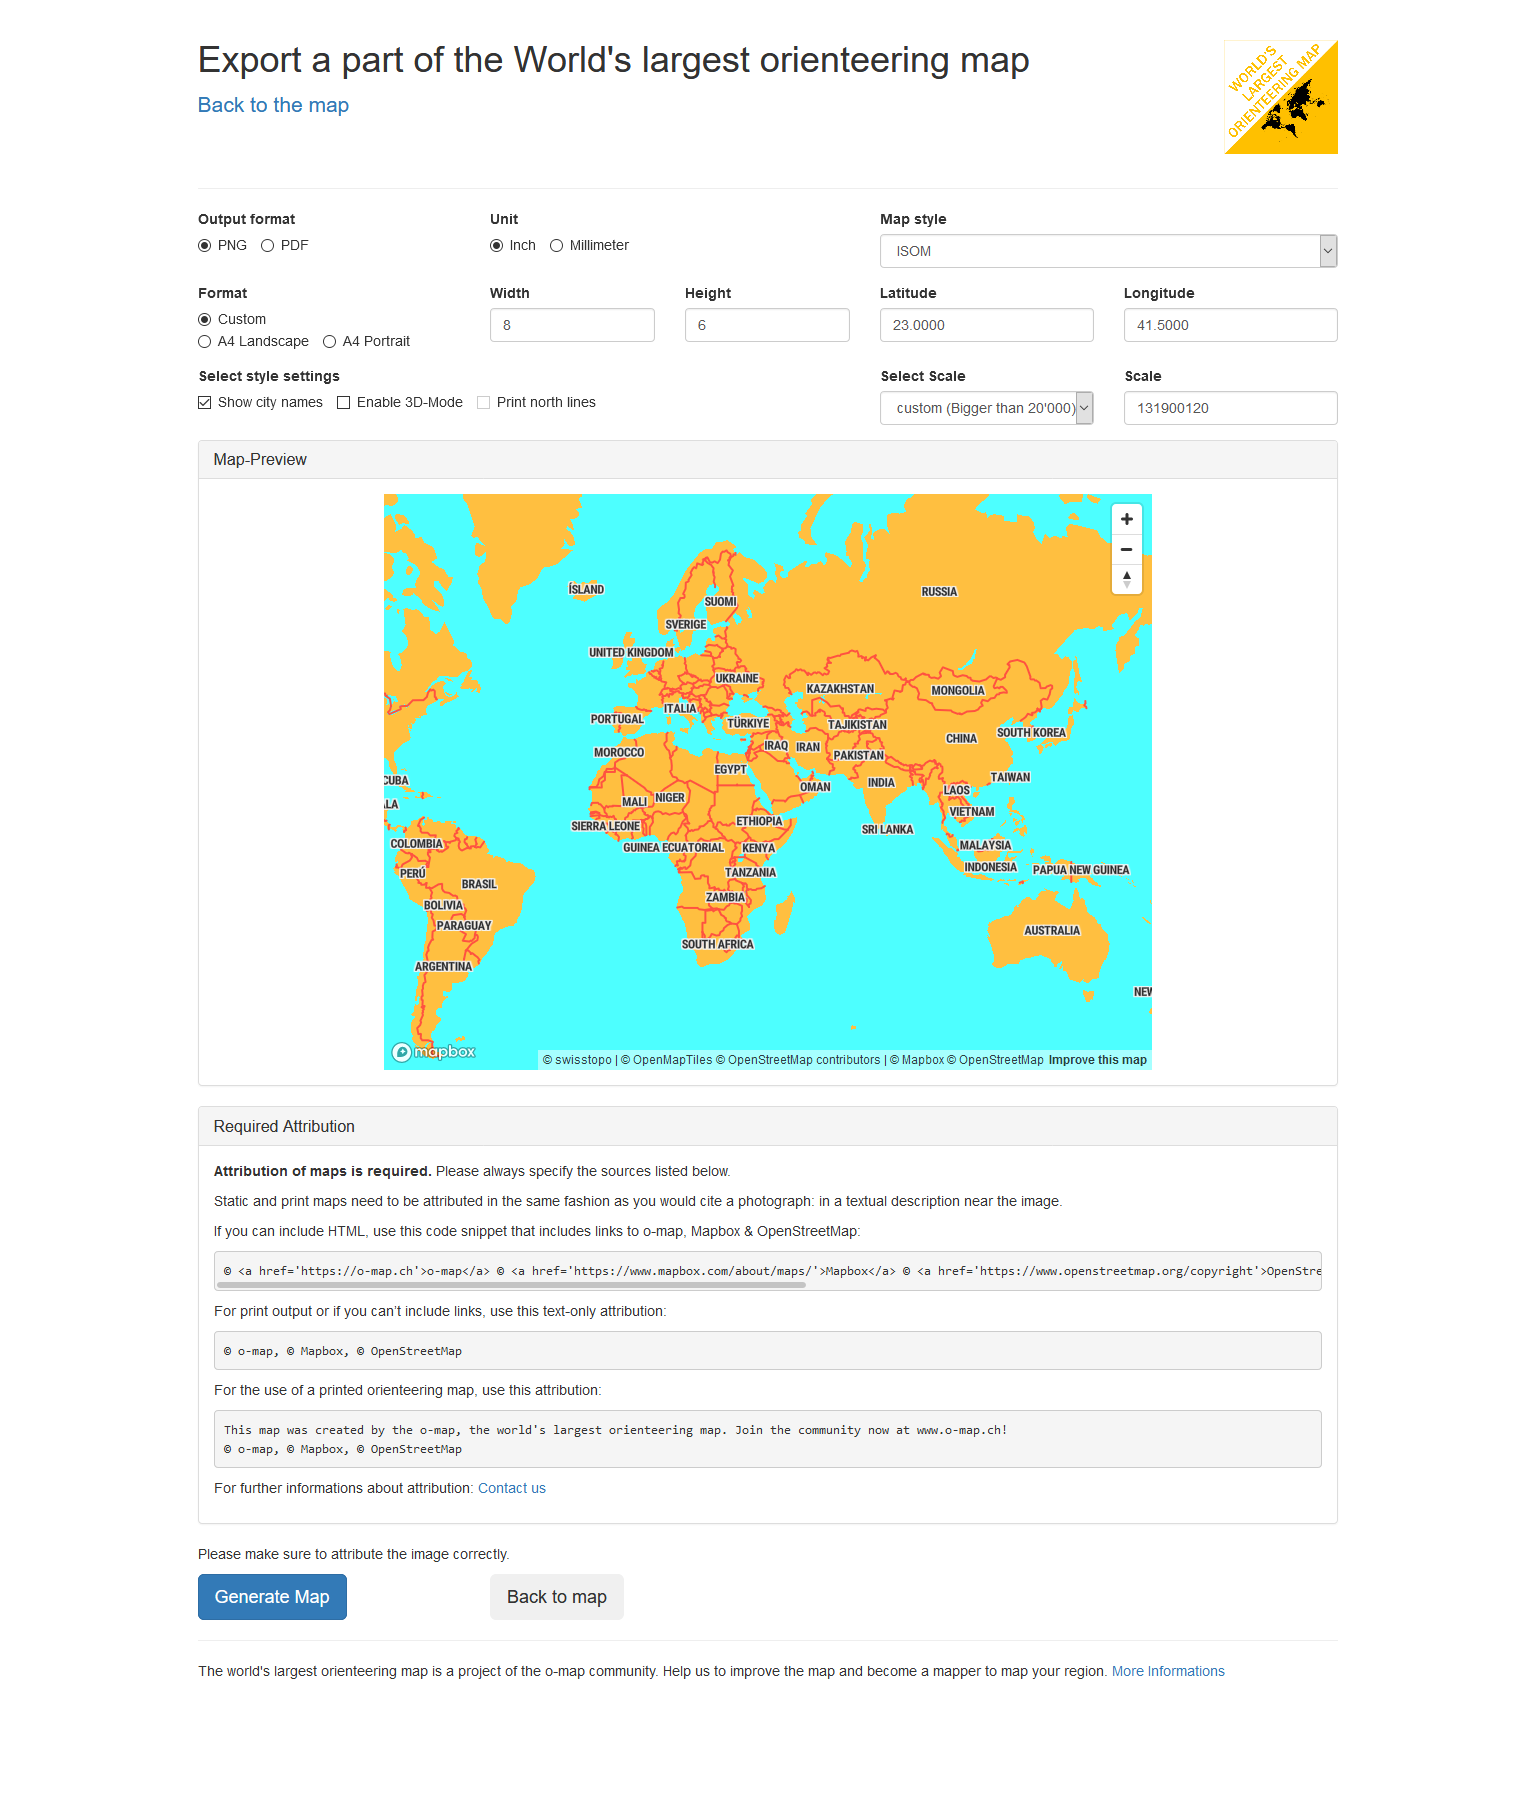Click the MONGOLIA map label
1535x1800 pixels.
(x=958, y=691)
